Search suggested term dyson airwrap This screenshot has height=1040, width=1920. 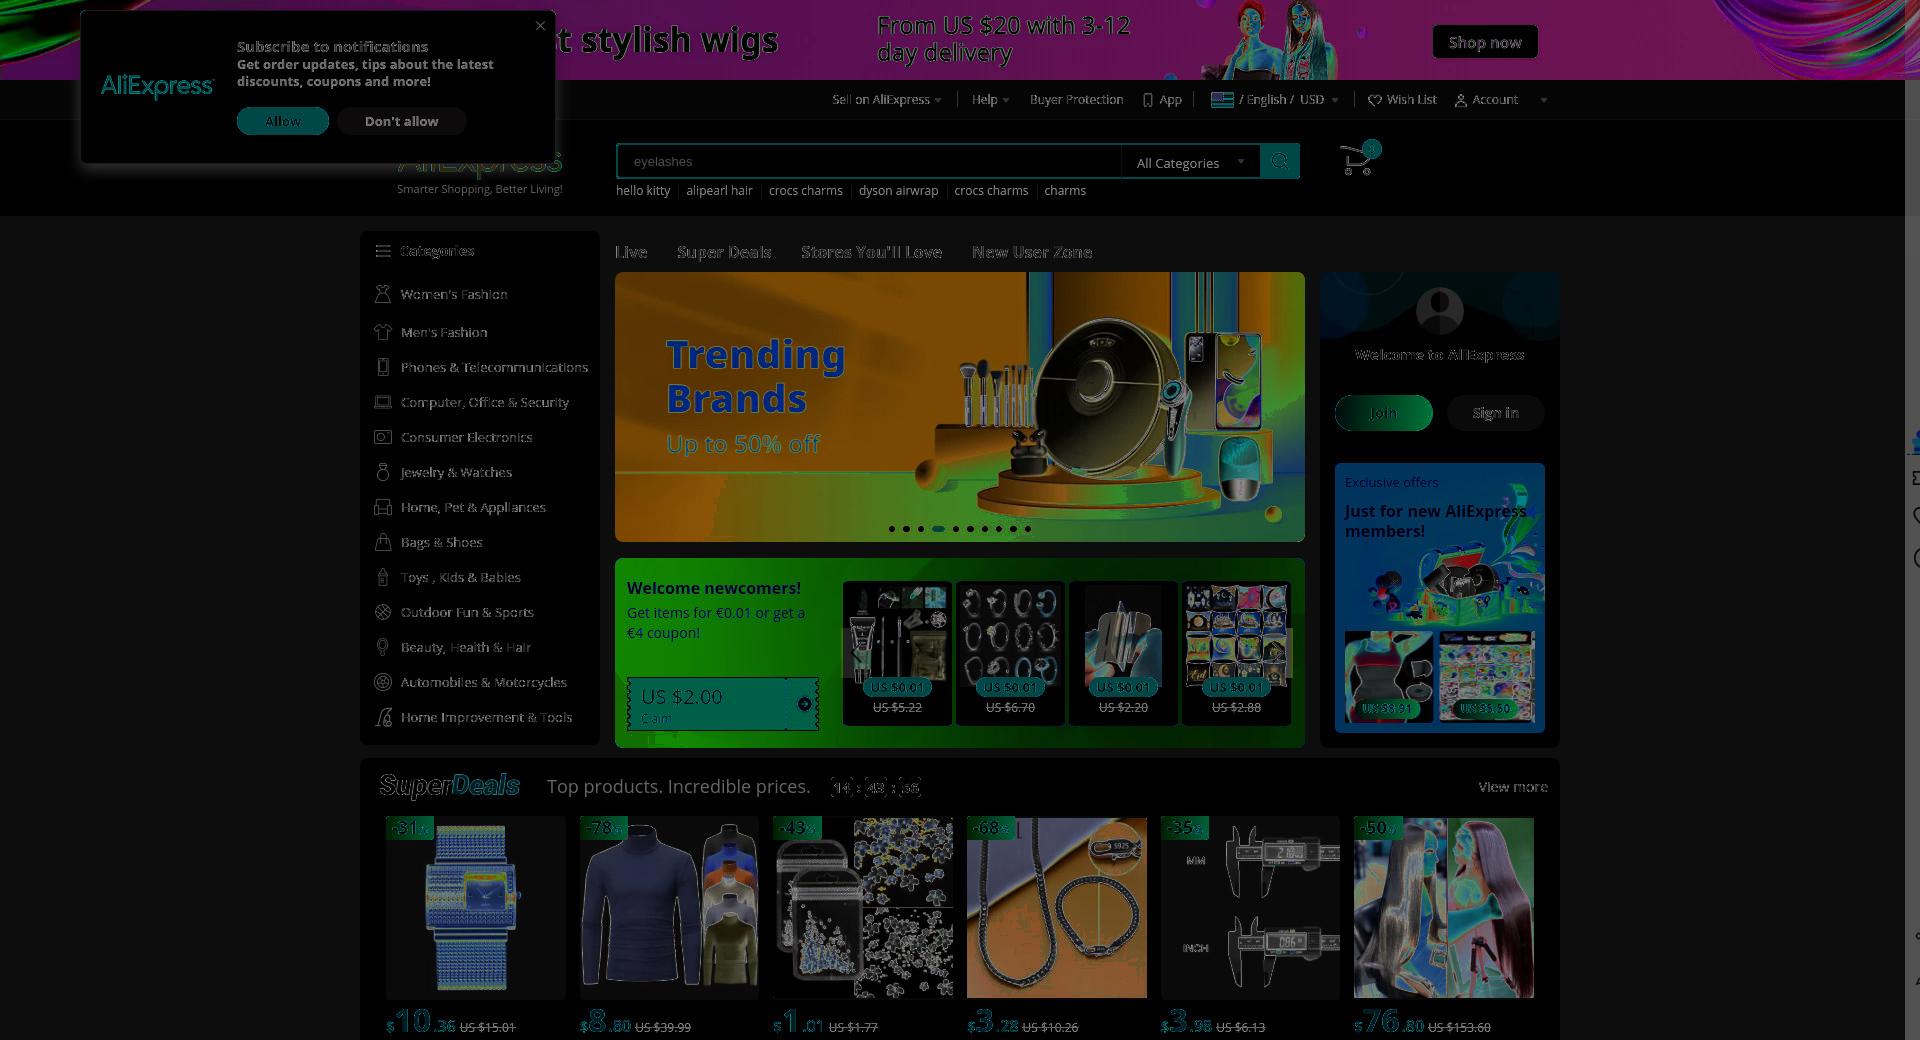(898, 191)
